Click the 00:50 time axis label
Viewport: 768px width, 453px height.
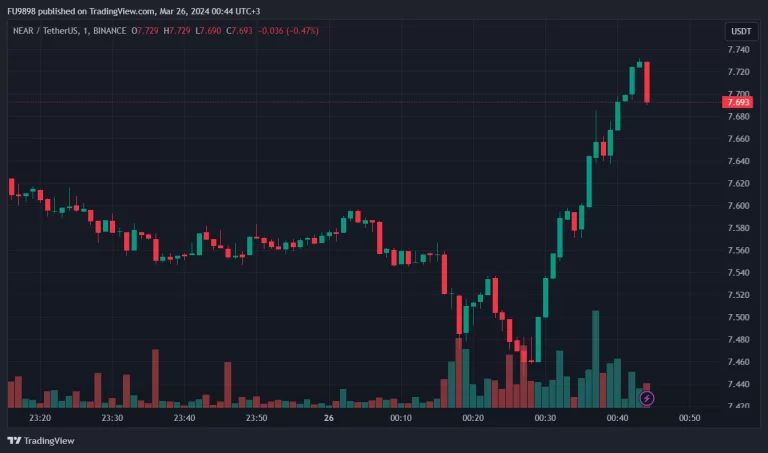click(689, 419)
